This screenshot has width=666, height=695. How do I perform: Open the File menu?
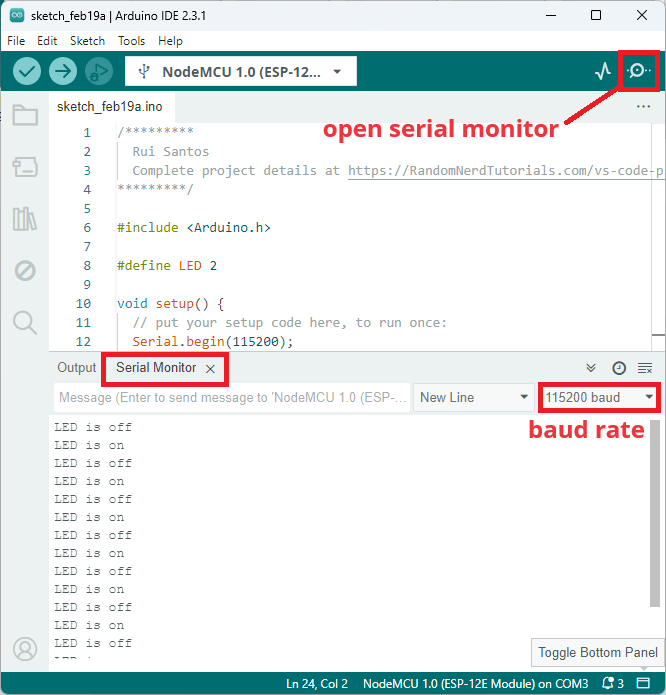[x=16, y=41]
